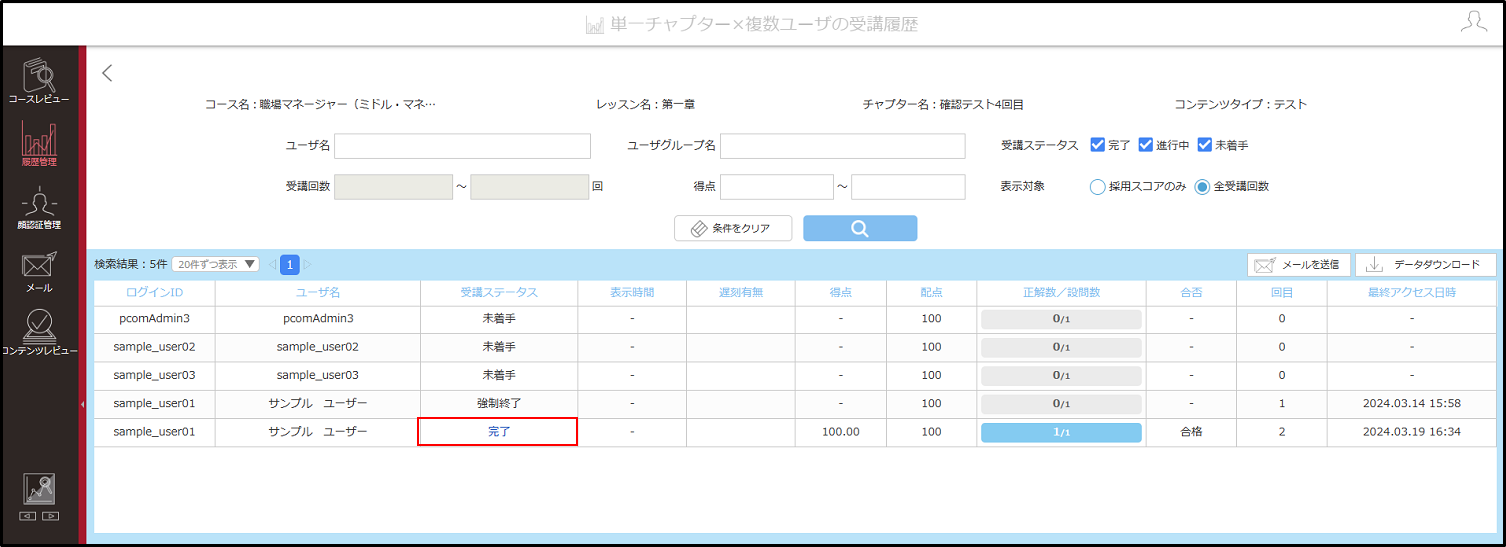Click sample_user02's 0/1 progress bar
The width and height of the screenshot is (1506, 547).
click(x=1061, y=347)
